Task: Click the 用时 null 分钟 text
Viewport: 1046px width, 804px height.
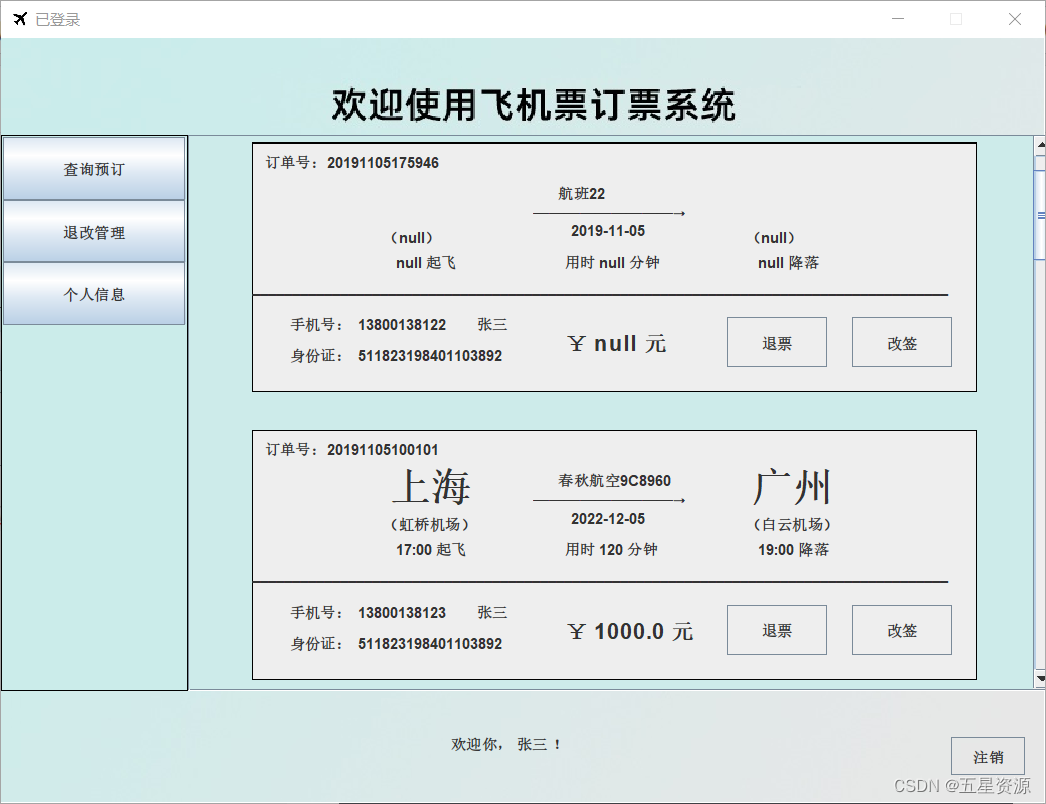Action: (x=612, y=262)
